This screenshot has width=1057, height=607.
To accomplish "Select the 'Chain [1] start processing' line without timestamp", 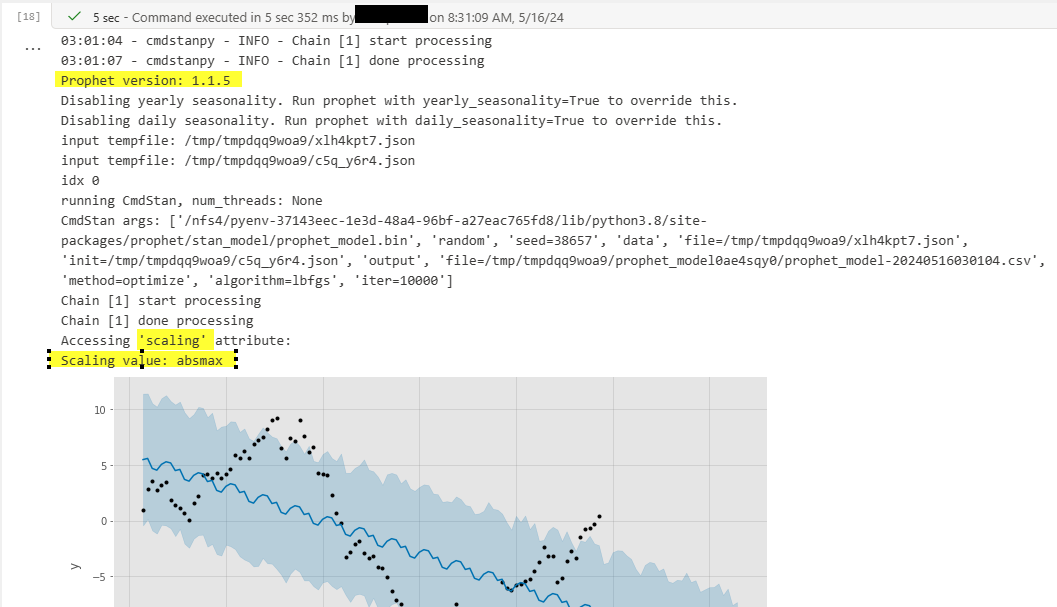I will 160,301.
